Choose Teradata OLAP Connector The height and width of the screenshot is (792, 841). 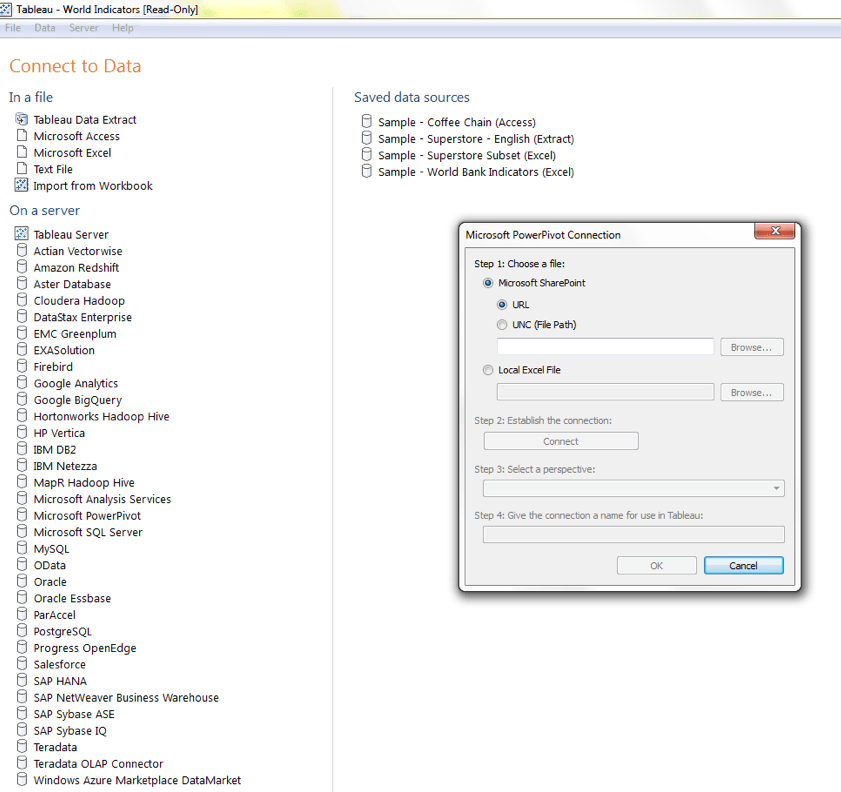[x=98, y=764]
